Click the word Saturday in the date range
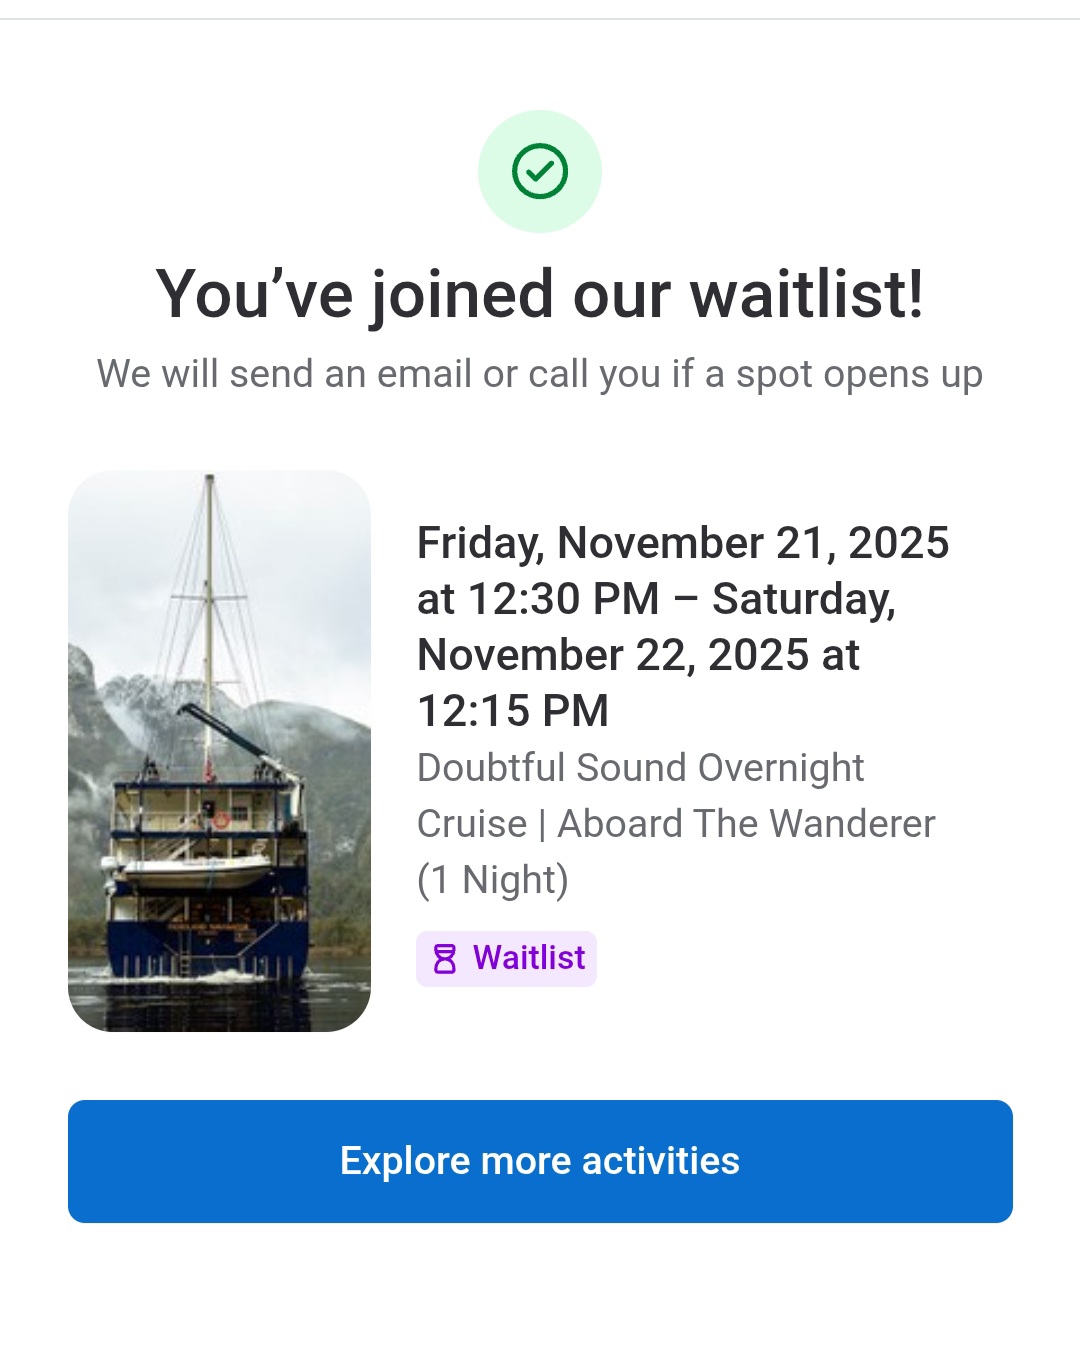This screenshot has height=1350, width=1080. pyautogui.click(x=803, y=599)
